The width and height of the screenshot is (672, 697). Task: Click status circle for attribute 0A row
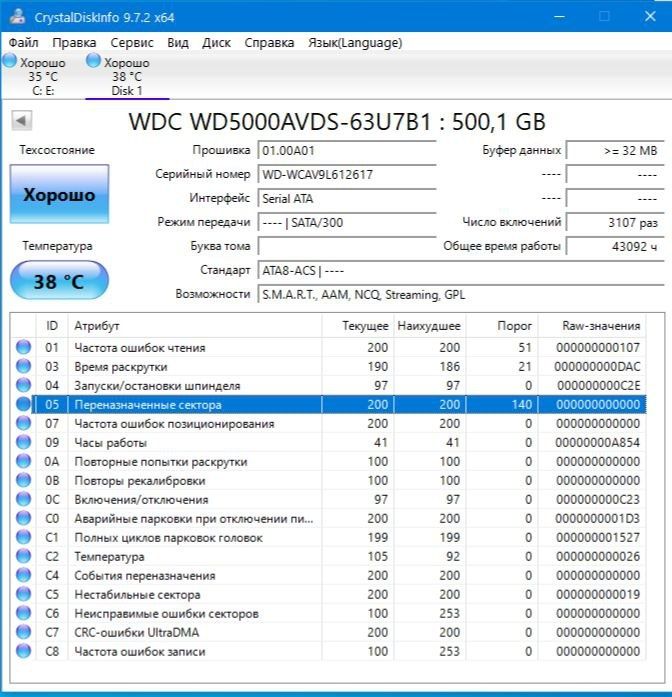point(23,461)
